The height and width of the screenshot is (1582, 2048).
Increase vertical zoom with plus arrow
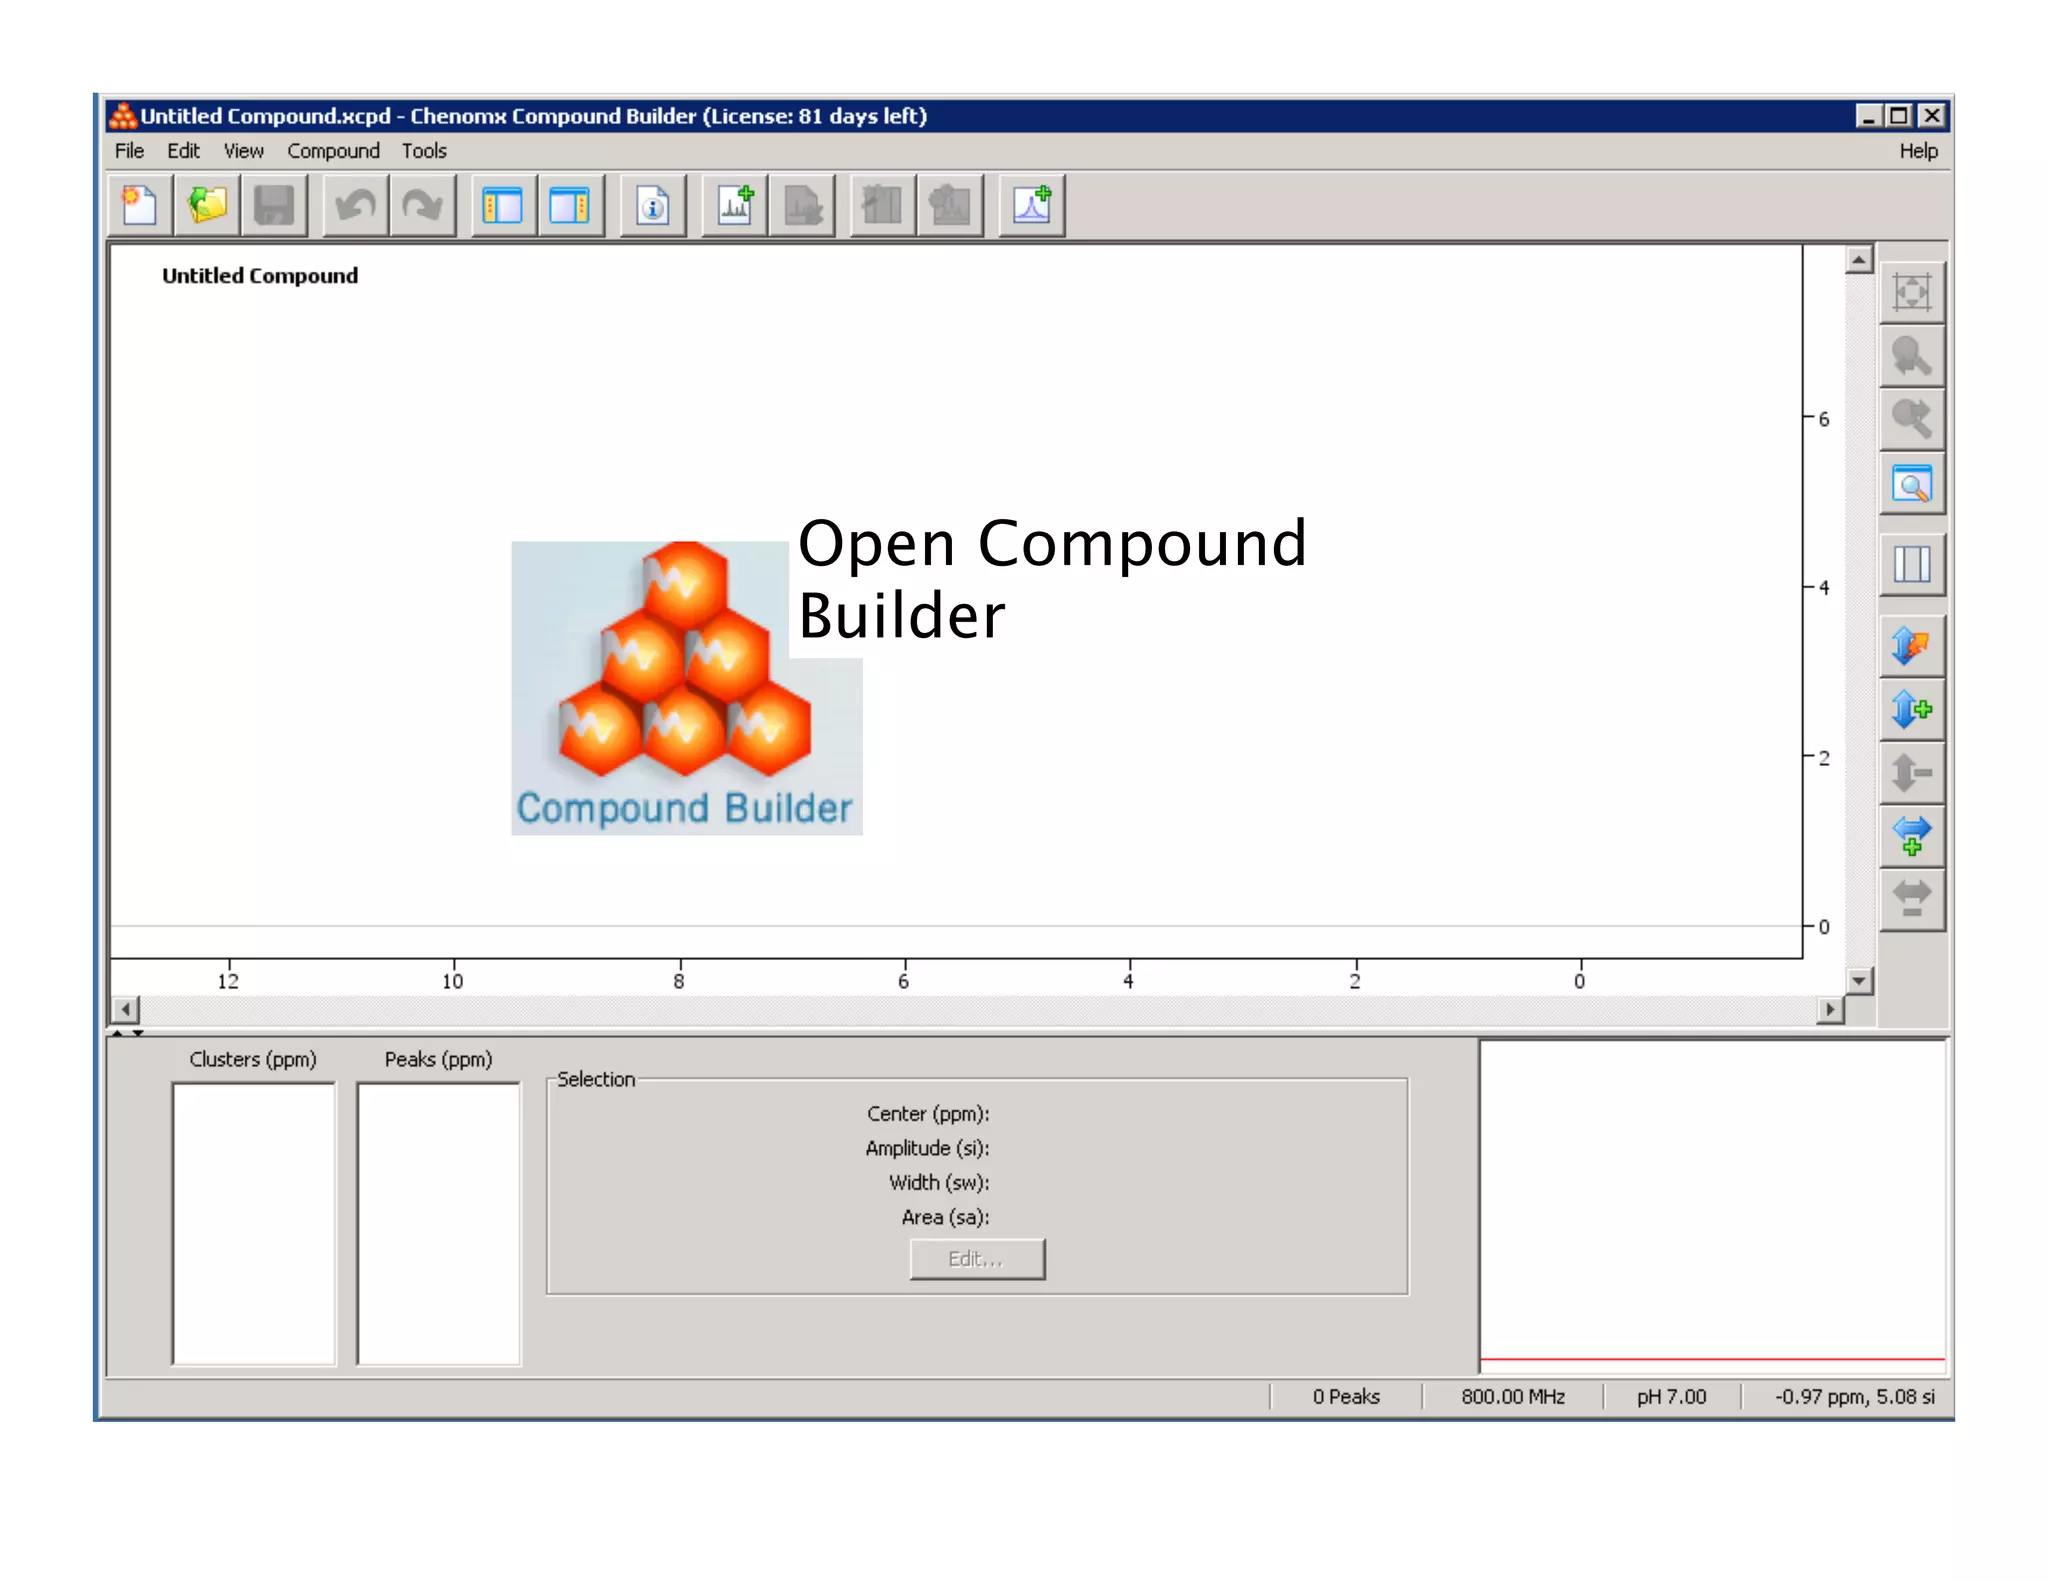(1912, 710)
